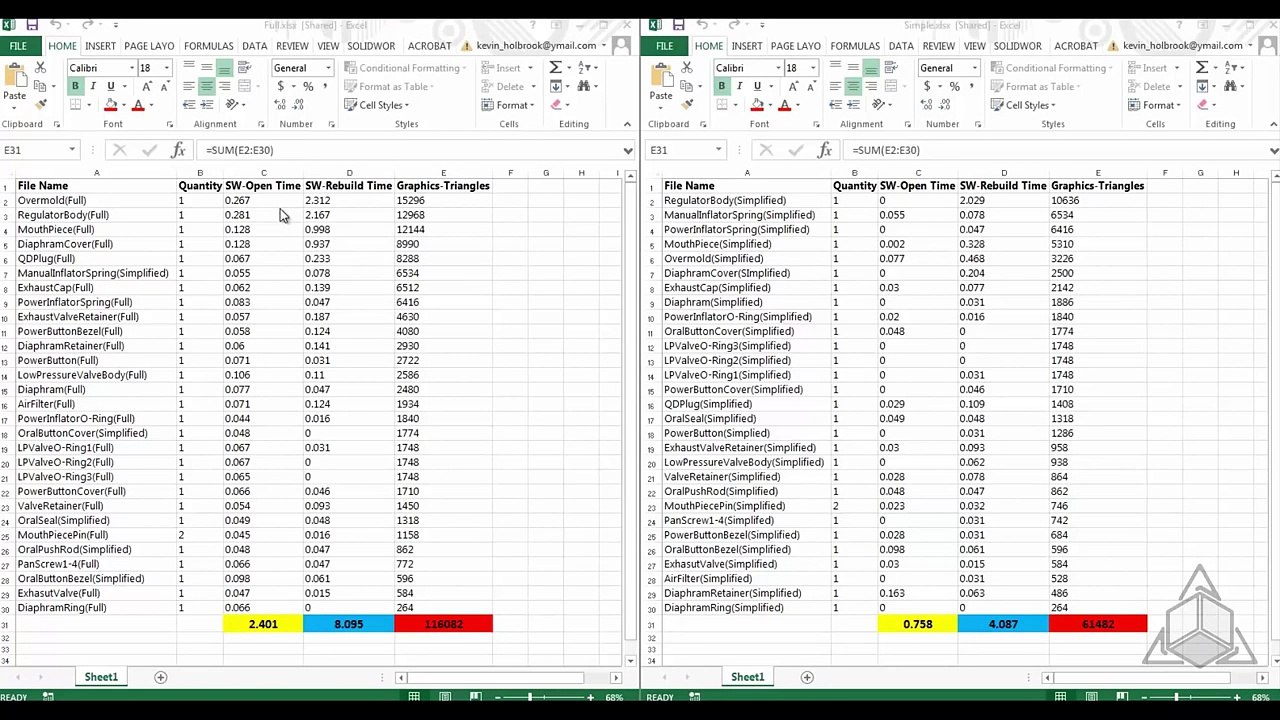Switch to FORMULAS tab in Full.xlsx window
The width and height of the screenshot is (1280, 720).
tap(208, 46)
